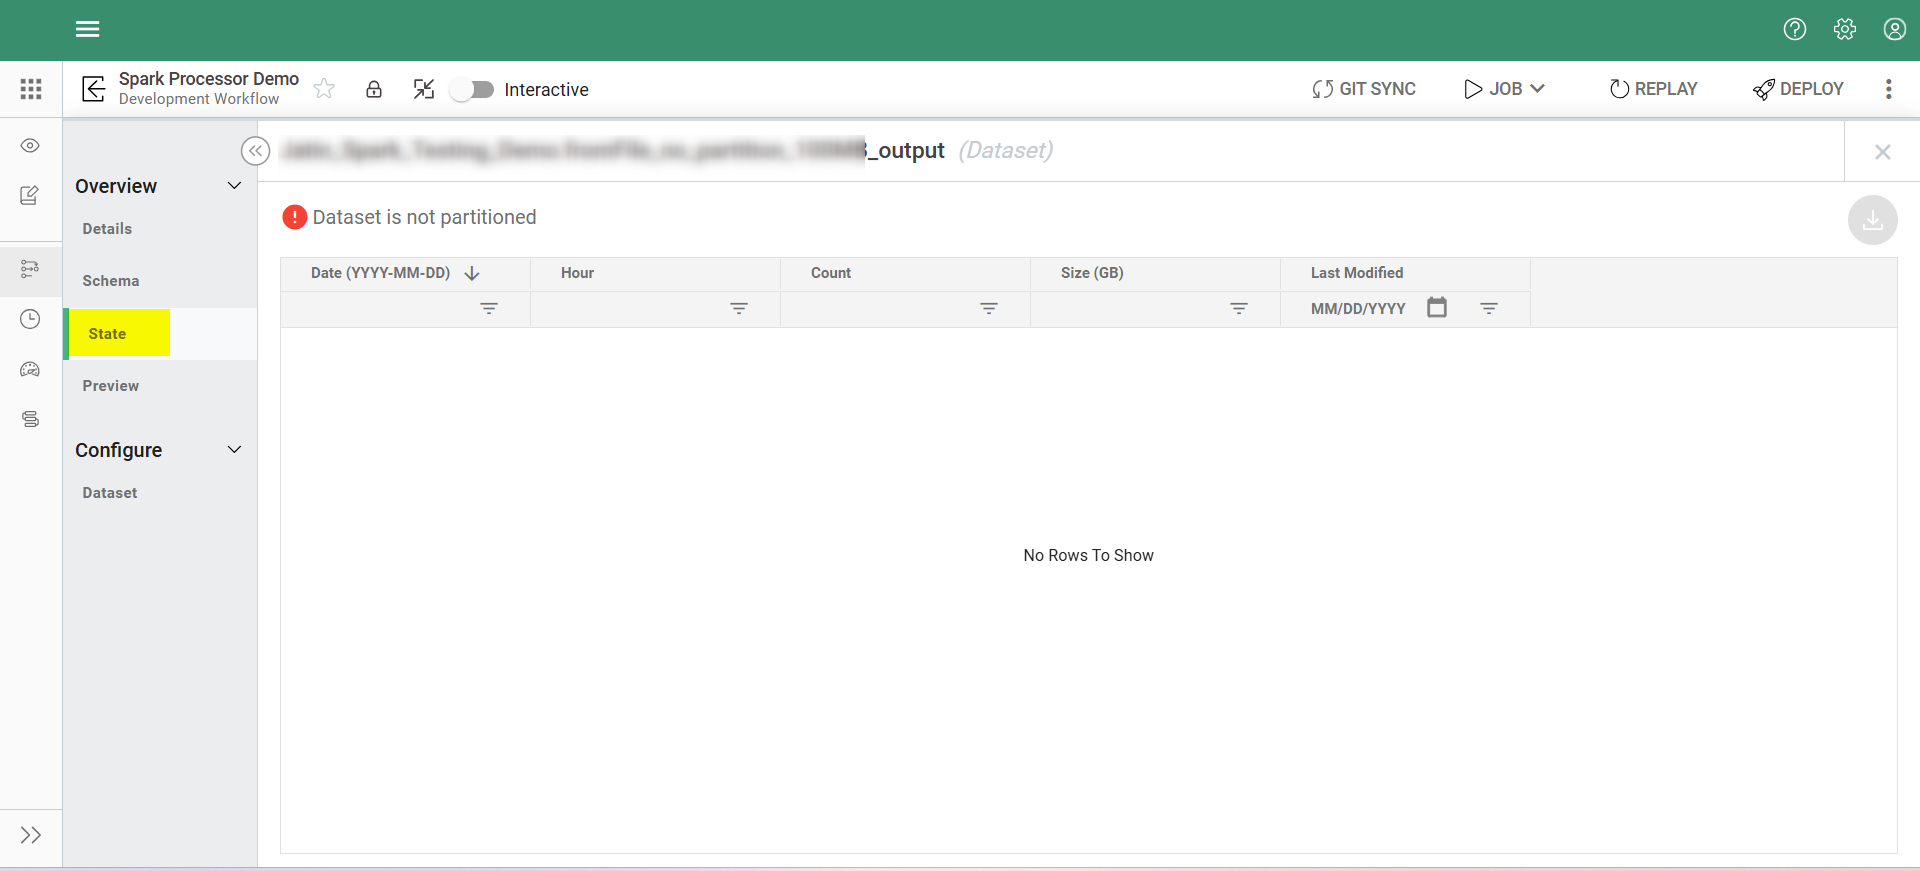This screenshot has height=871, width=1920.
Task: Select the Preview menu item
Action: click(x=111, y=386)
